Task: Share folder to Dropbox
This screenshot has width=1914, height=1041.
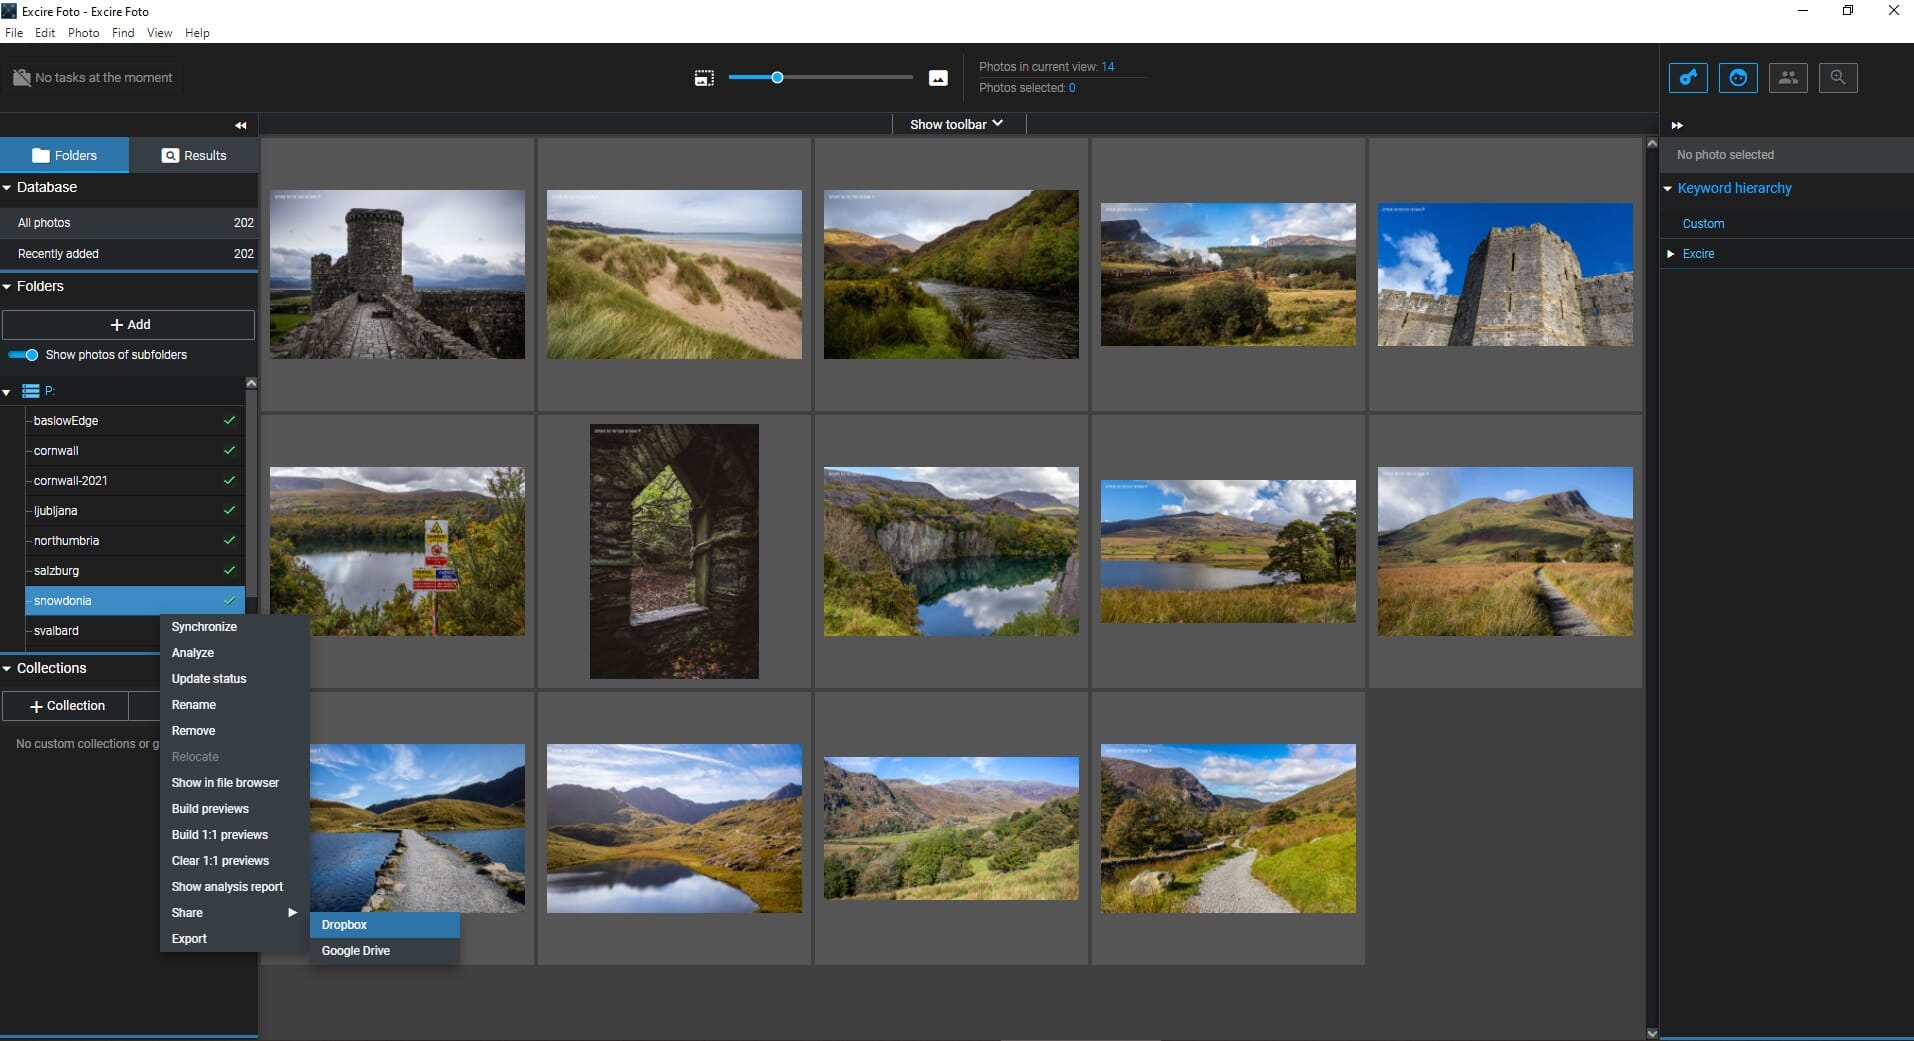Action: click(385, 925)
